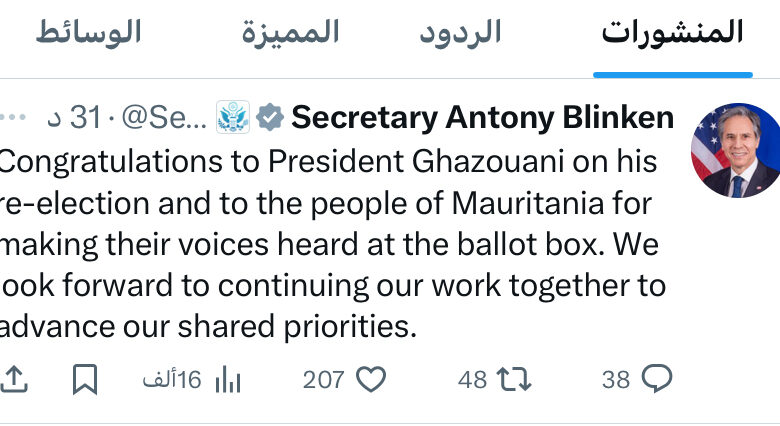
Task: View post analytics bar chart icon
Action: tap(228, 379)
